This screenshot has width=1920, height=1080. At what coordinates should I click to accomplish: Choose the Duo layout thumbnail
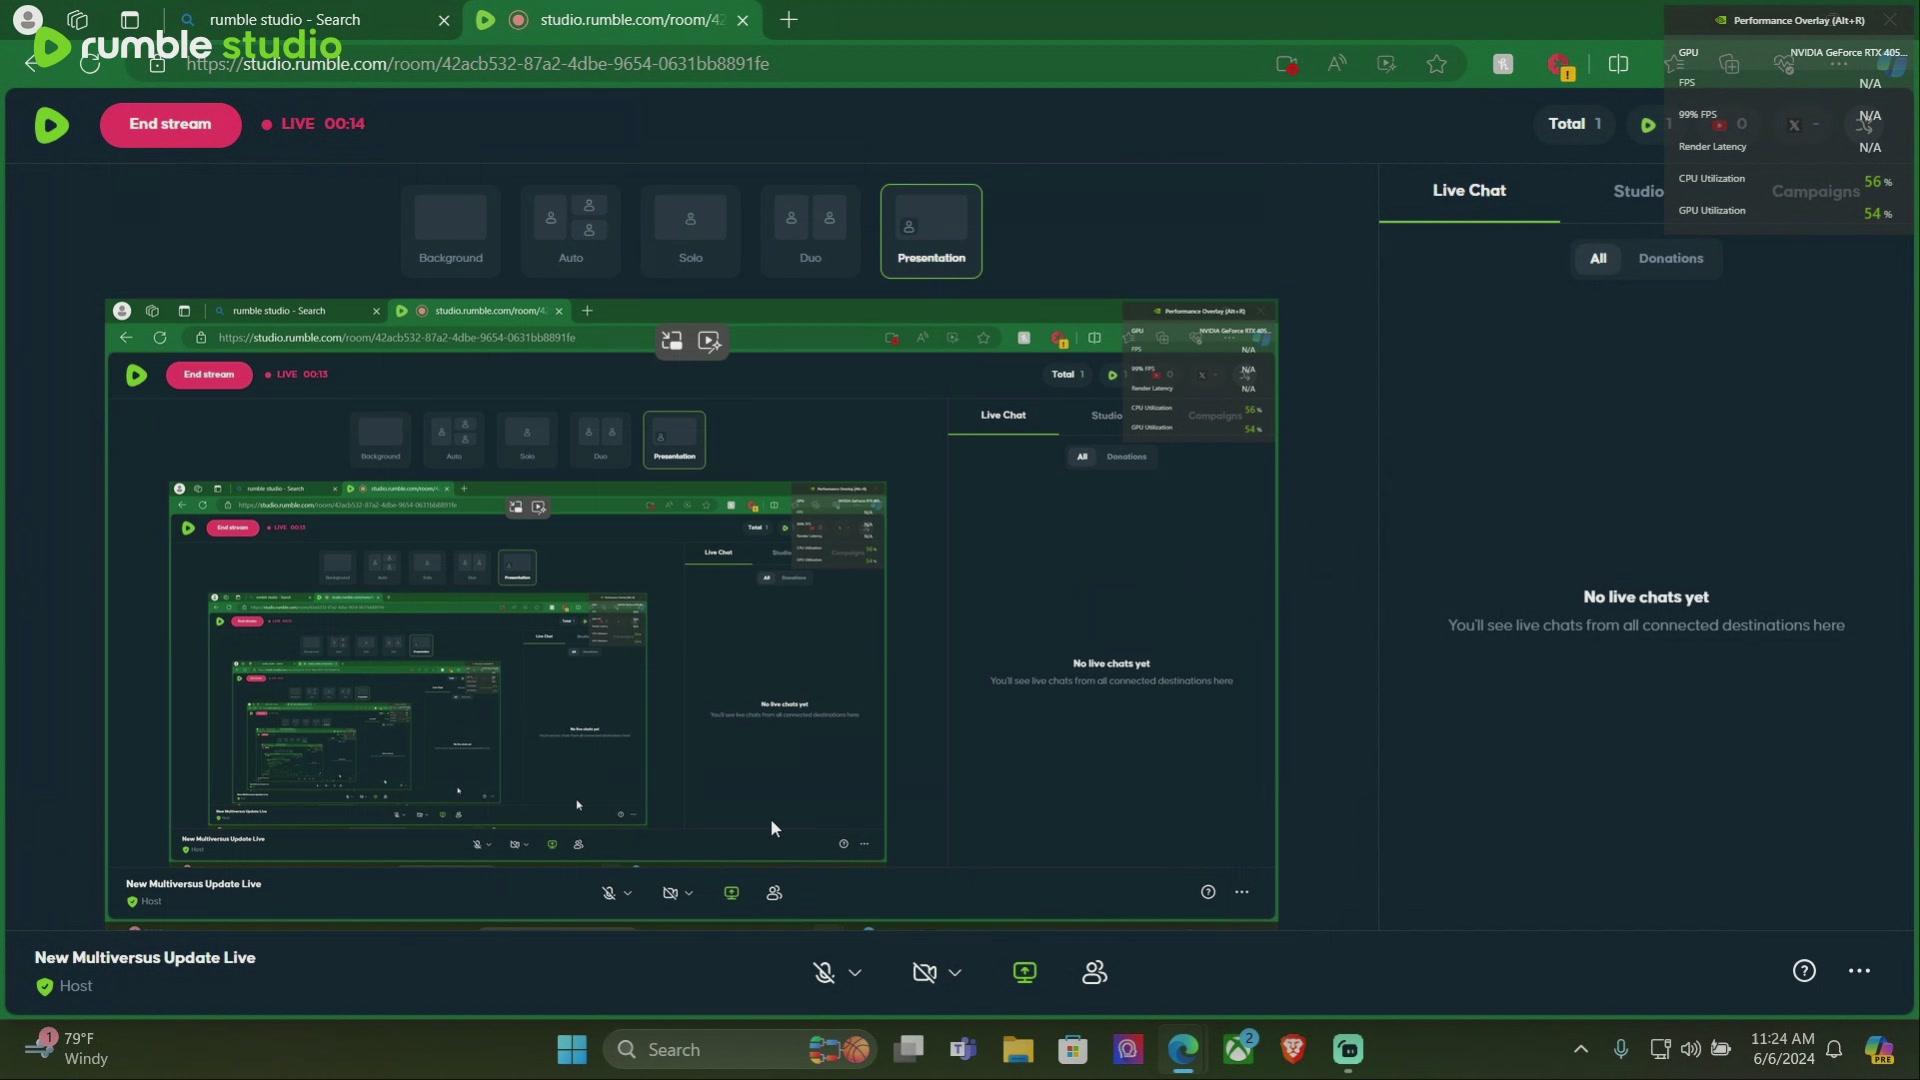[810, 230]
